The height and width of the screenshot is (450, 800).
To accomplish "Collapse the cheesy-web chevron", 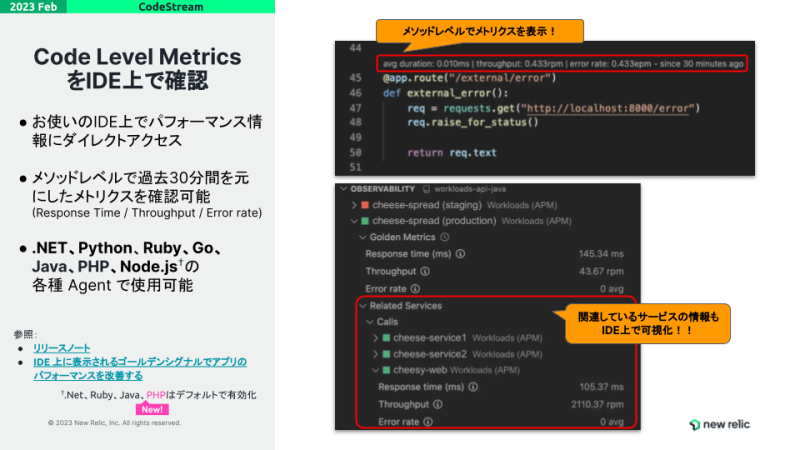I will (x=376, y=370).
